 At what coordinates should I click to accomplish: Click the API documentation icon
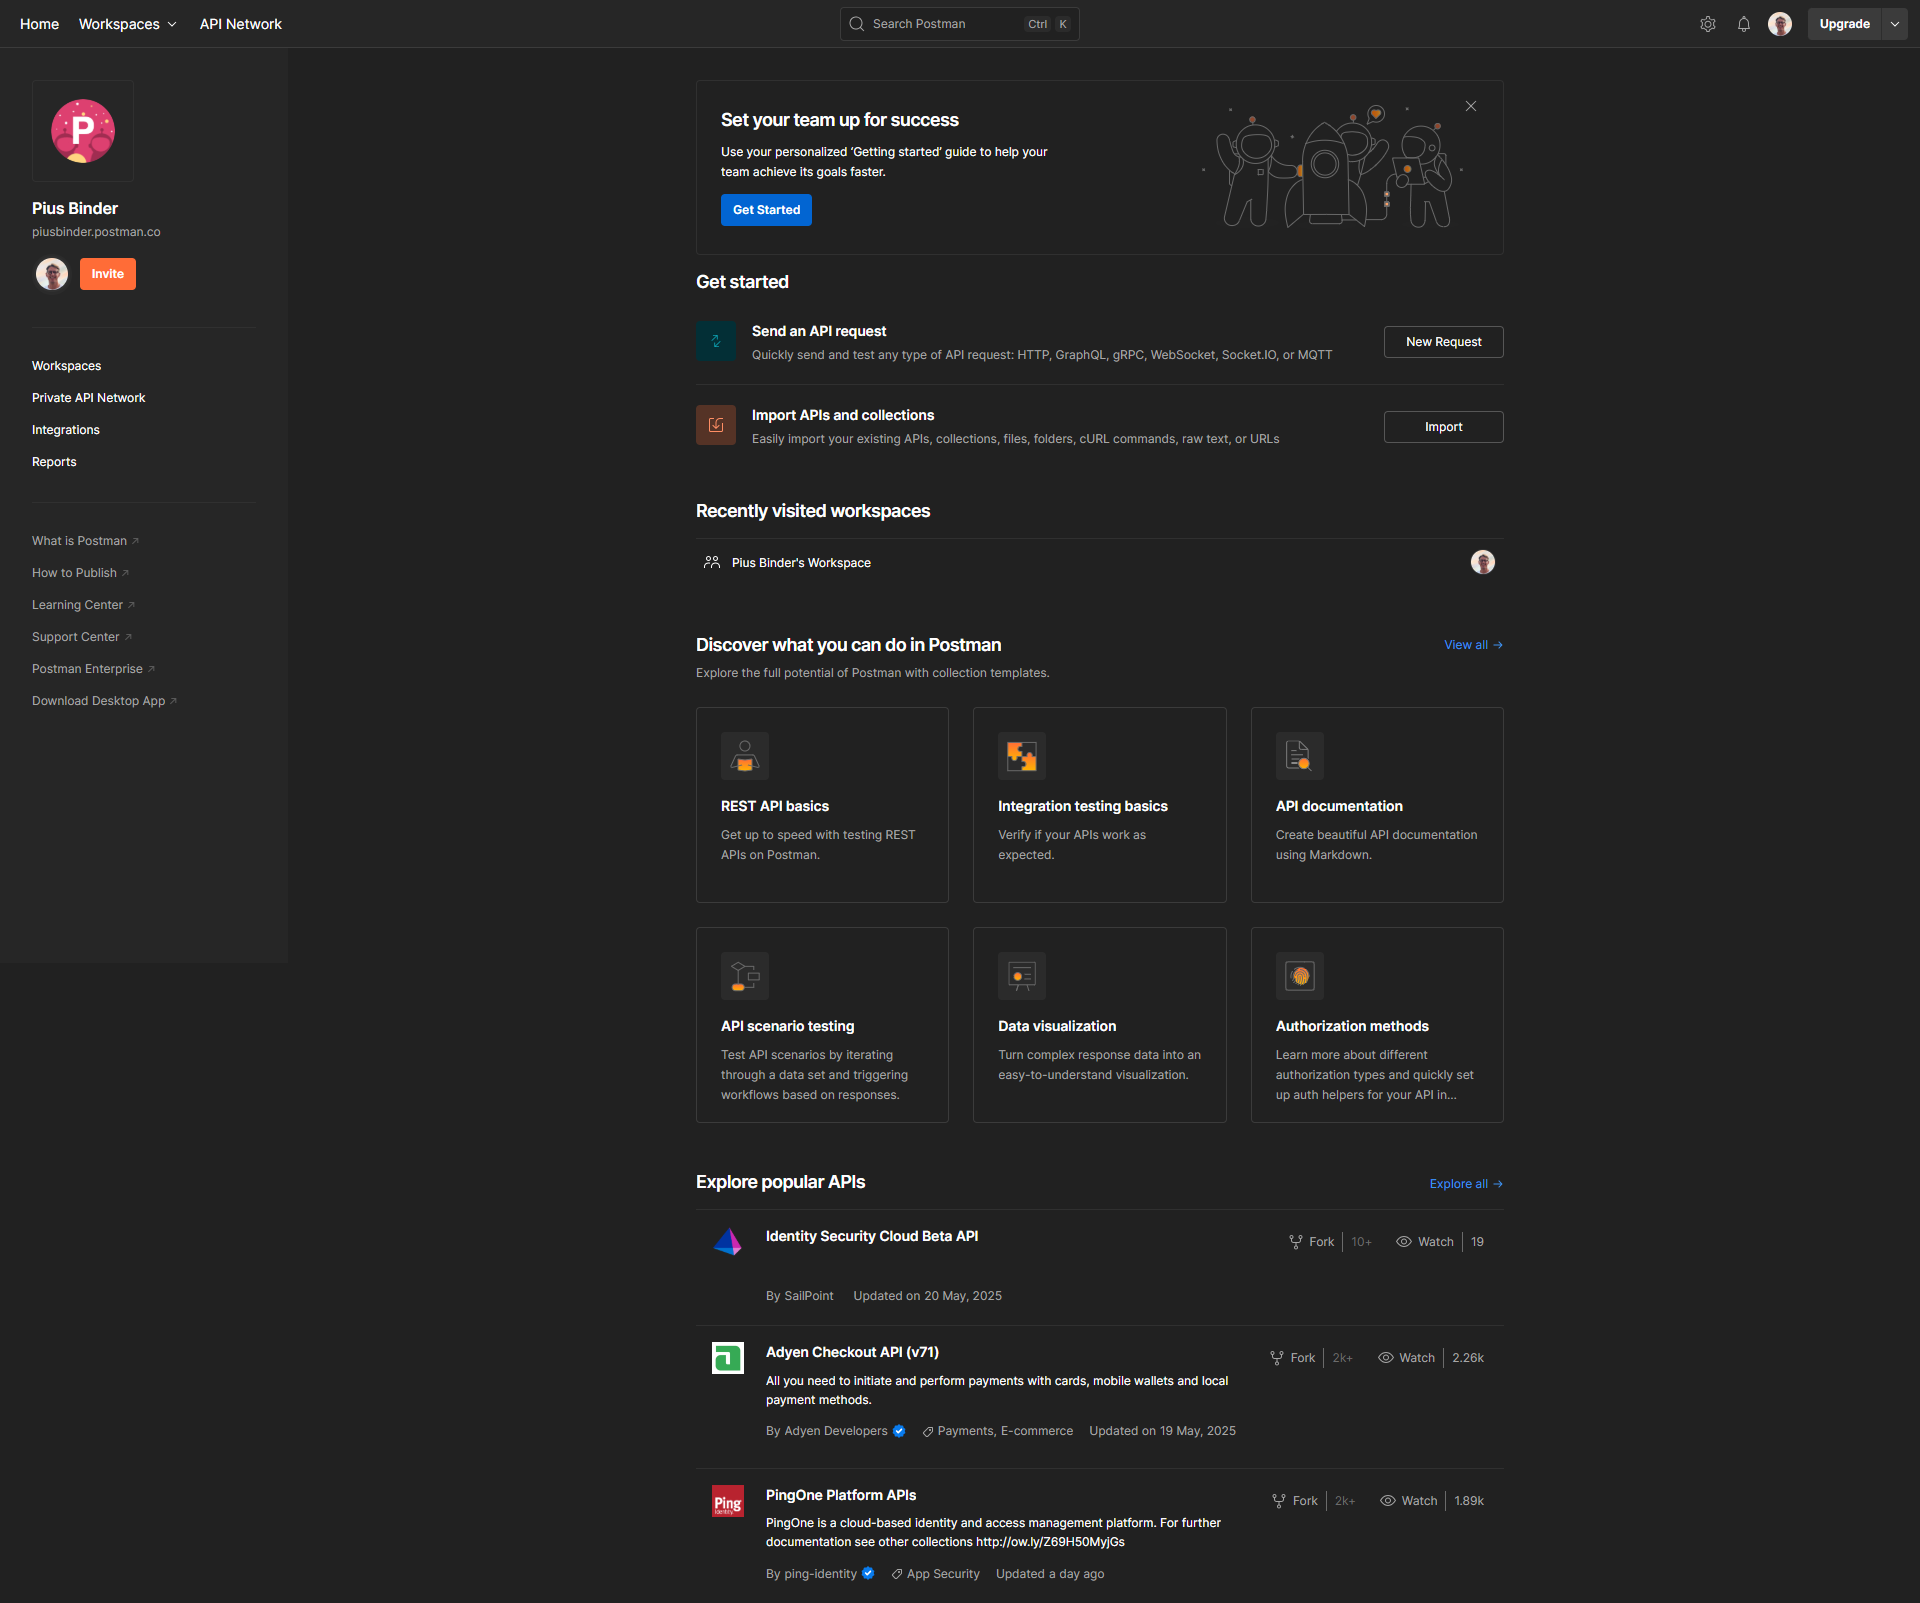(1300, 756)
